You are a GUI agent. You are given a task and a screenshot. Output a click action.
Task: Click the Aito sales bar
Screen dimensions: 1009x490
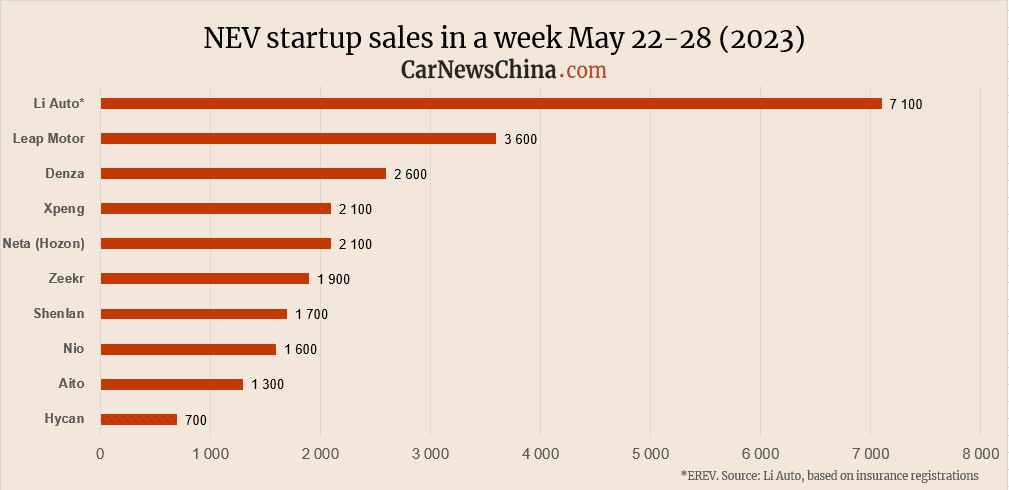pos(172,384)
